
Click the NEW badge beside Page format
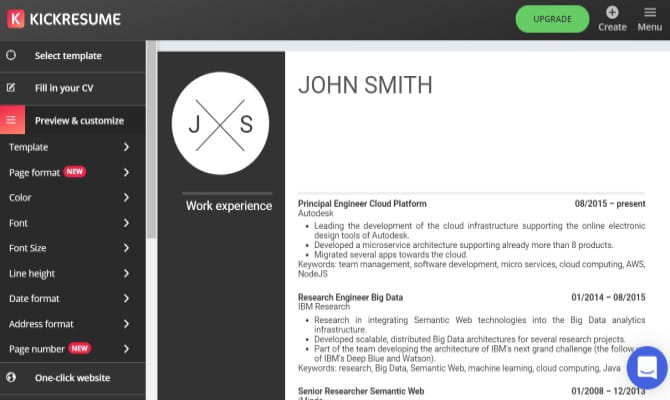click(75, 172)
